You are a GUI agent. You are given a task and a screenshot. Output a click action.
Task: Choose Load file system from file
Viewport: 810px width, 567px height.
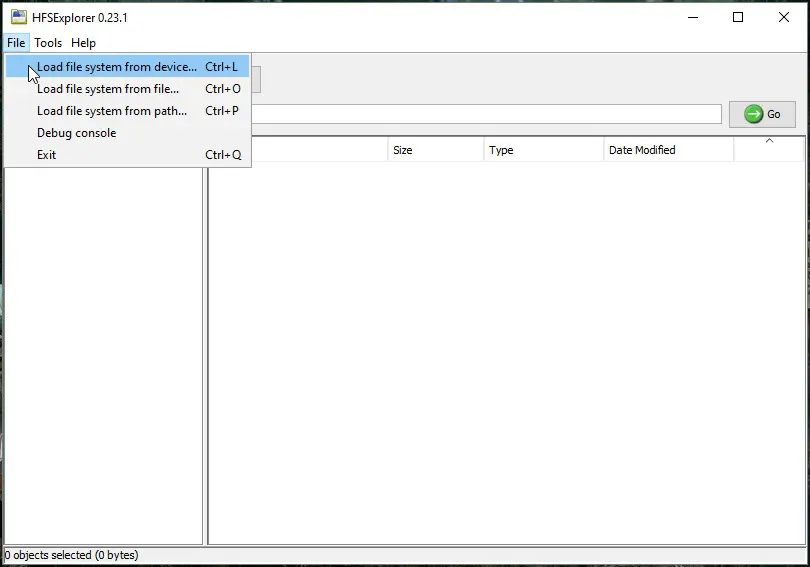127,89
